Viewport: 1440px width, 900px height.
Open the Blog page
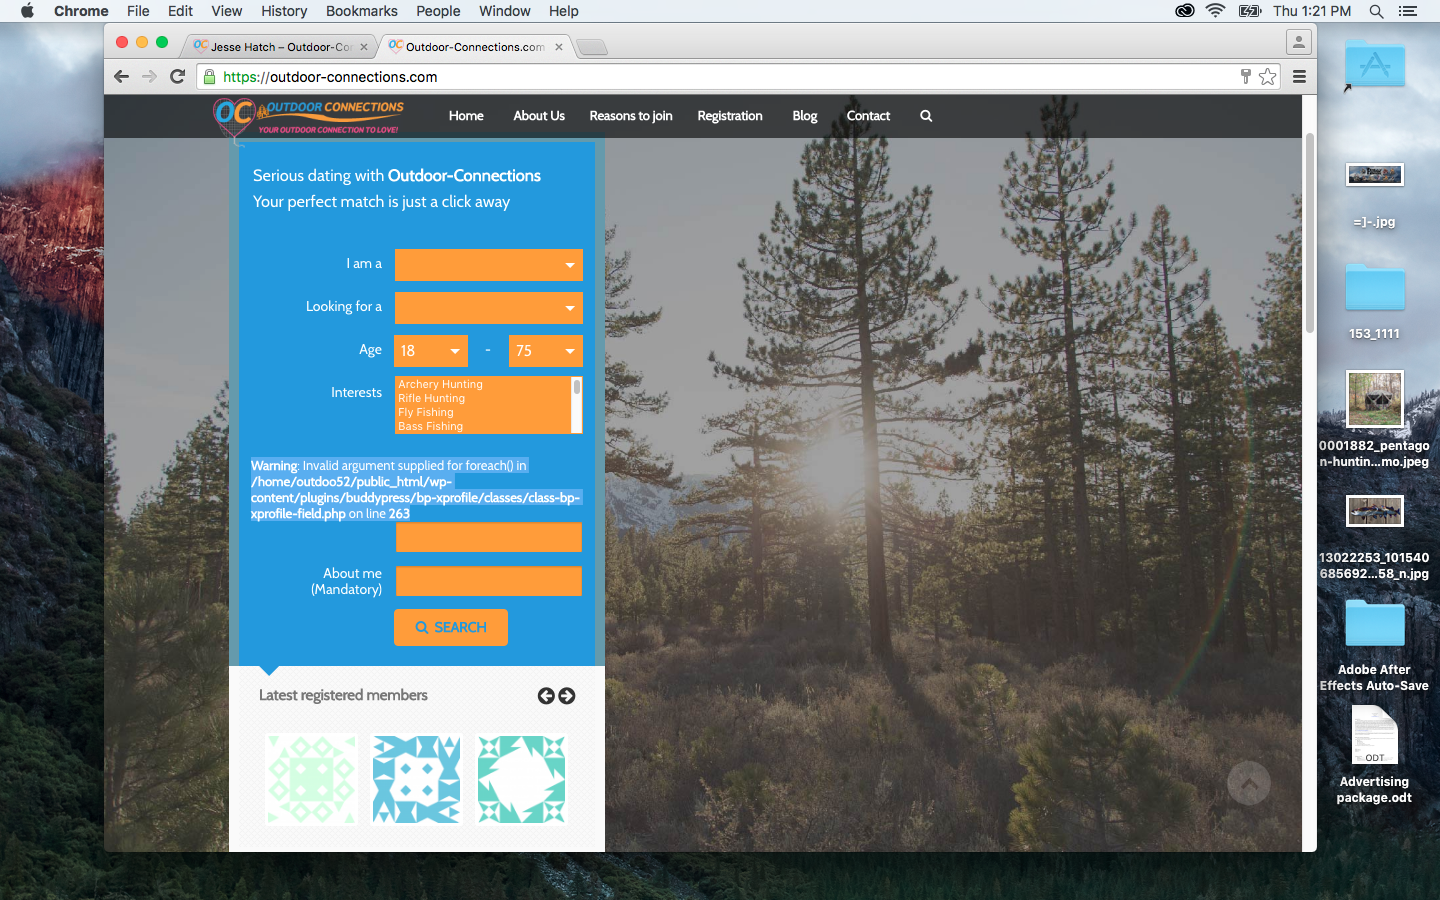pos(805,116)
